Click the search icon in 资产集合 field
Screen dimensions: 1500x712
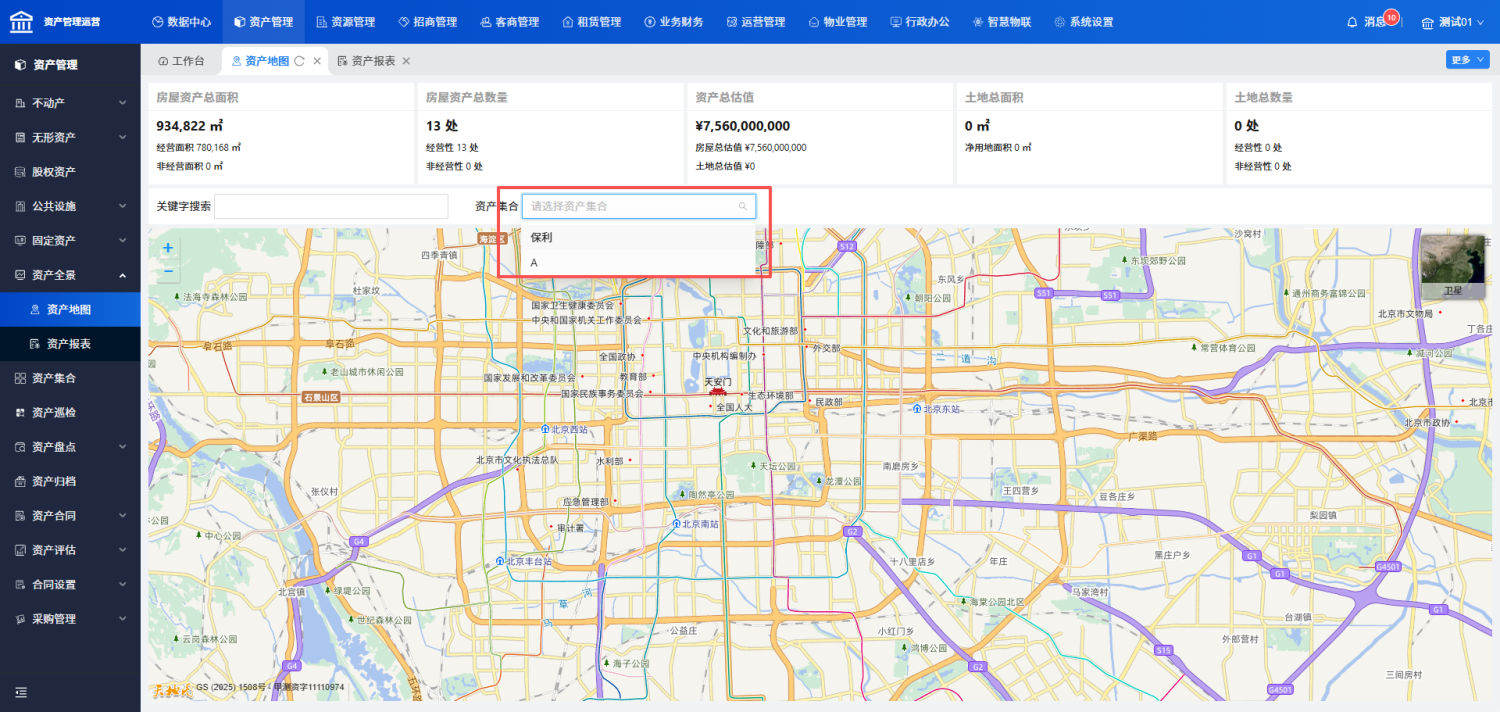[x=743, y=206]
